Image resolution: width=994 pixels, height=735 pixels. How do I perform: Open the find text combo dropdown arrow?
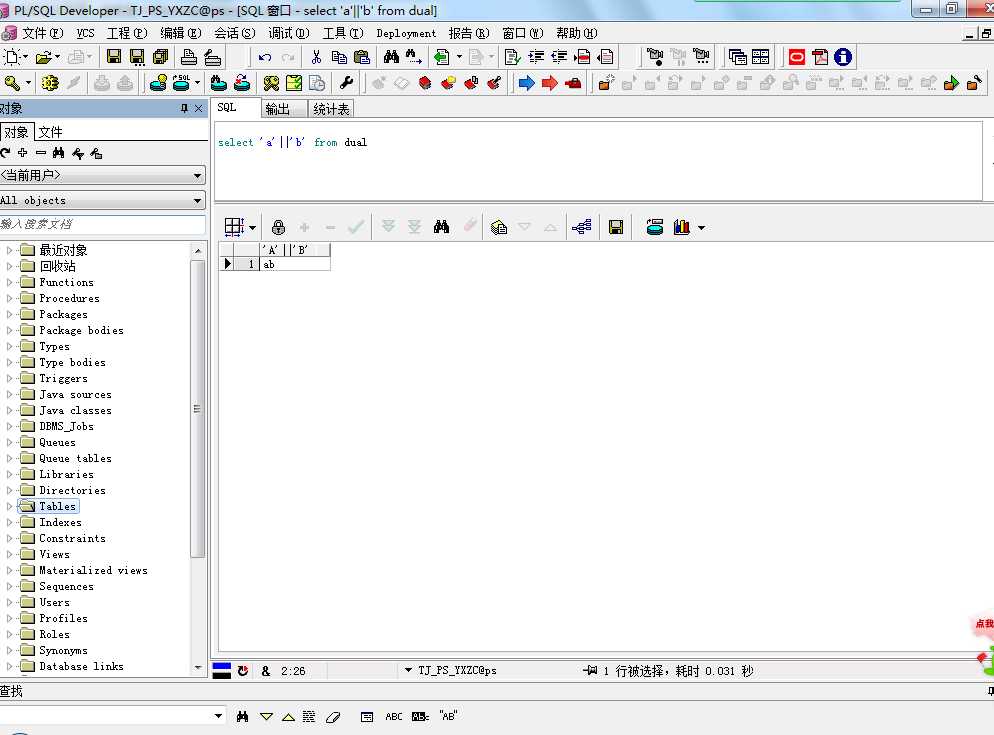coord(218,716)
